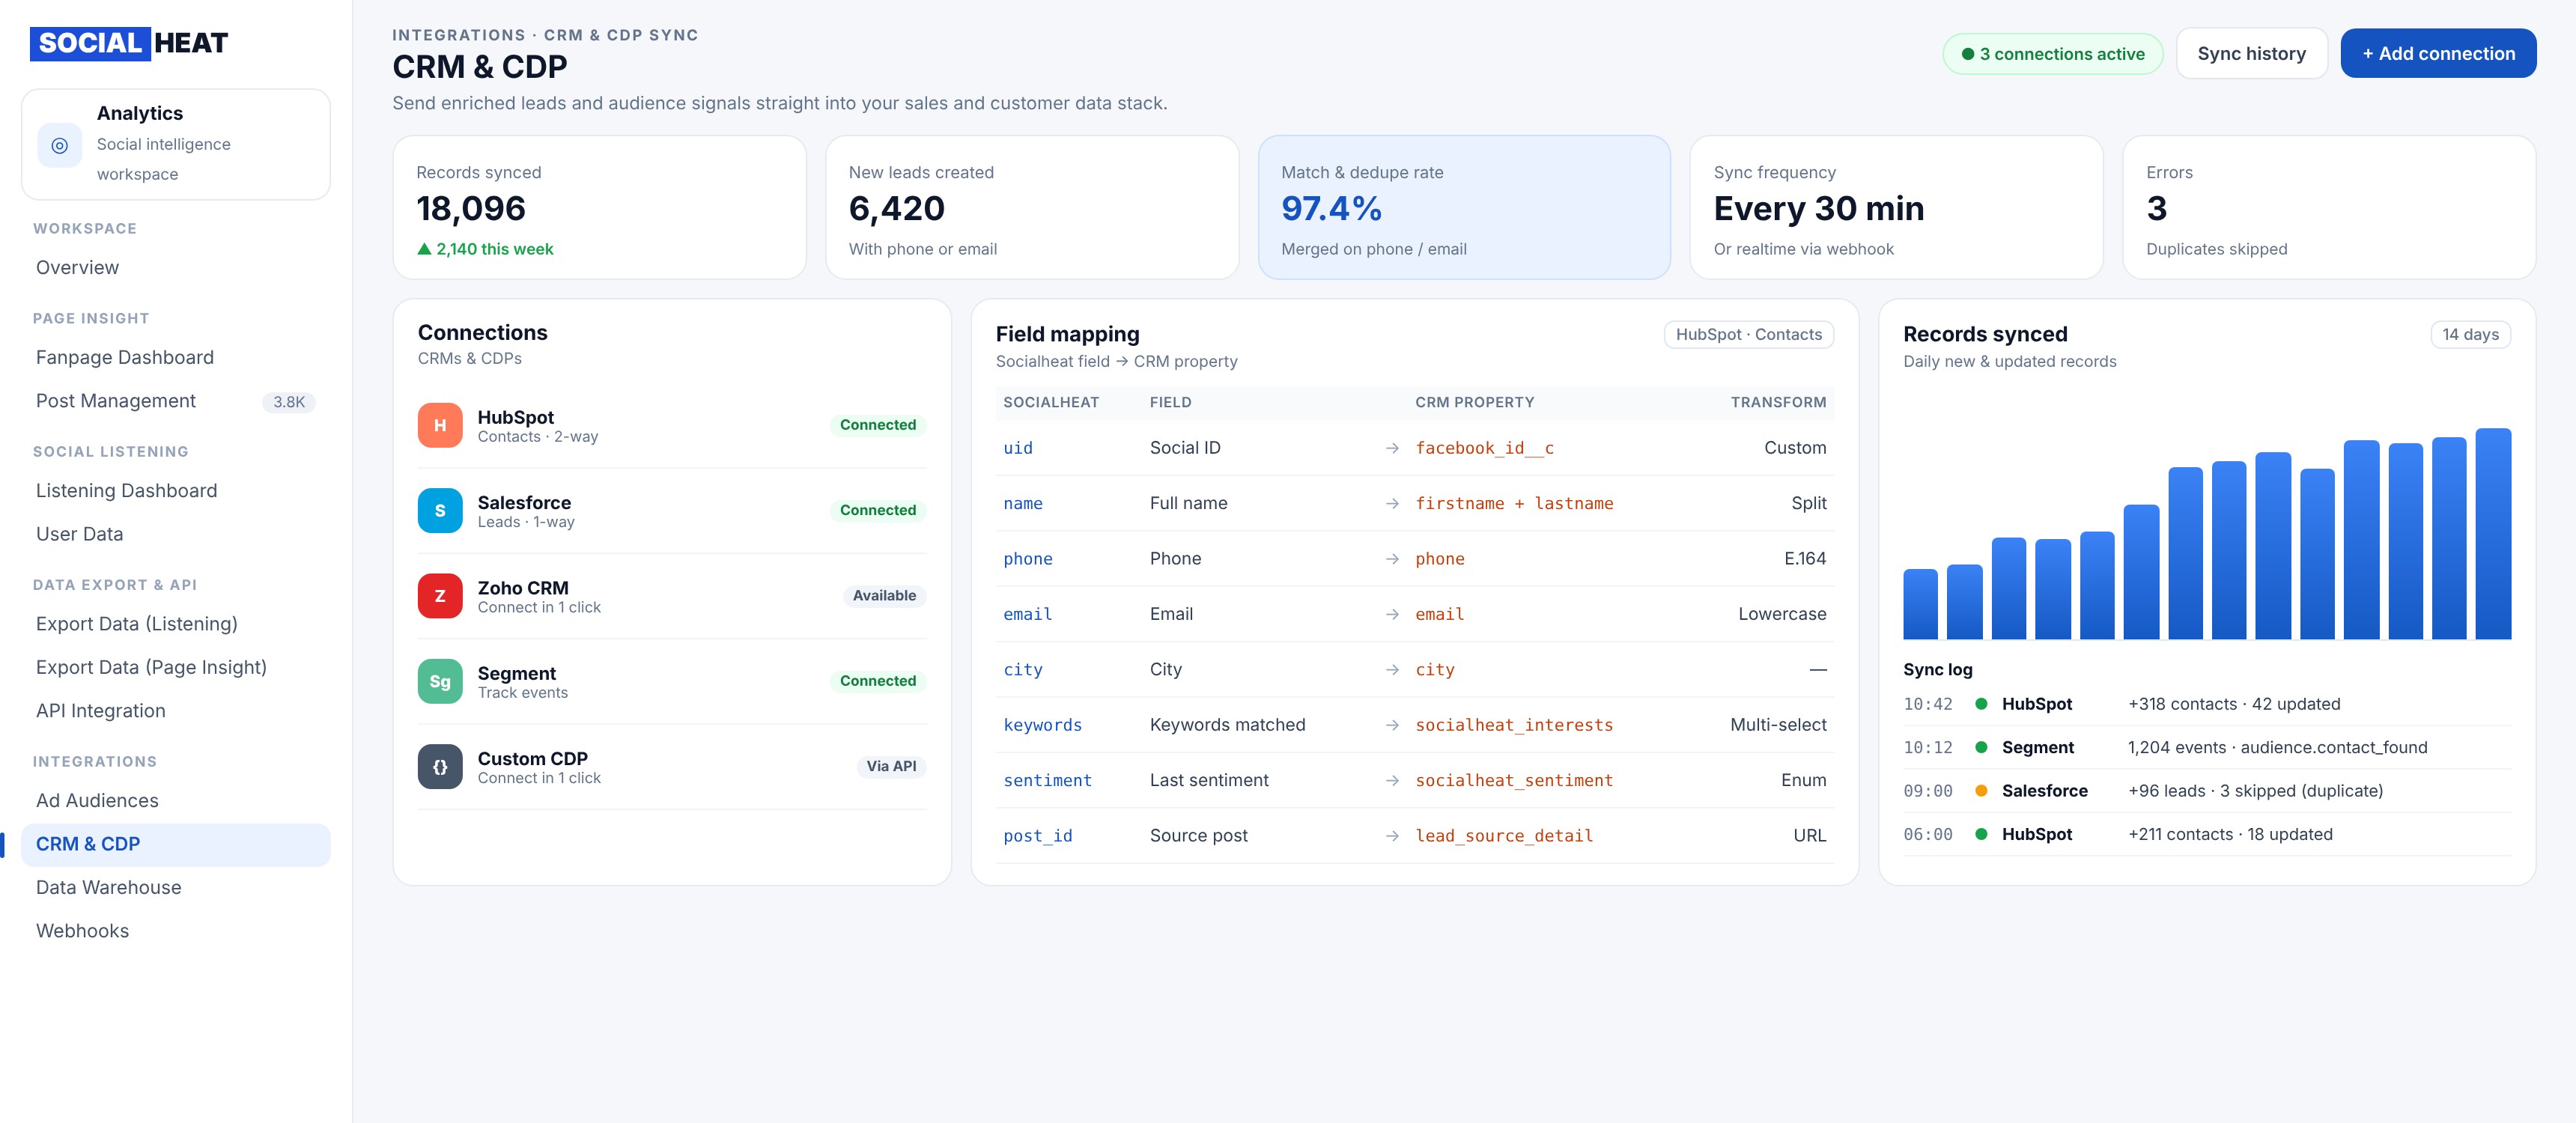2576x1123 pixels.
Task: Click the 10:12 Segment sync log entry
Action: 2206,747
